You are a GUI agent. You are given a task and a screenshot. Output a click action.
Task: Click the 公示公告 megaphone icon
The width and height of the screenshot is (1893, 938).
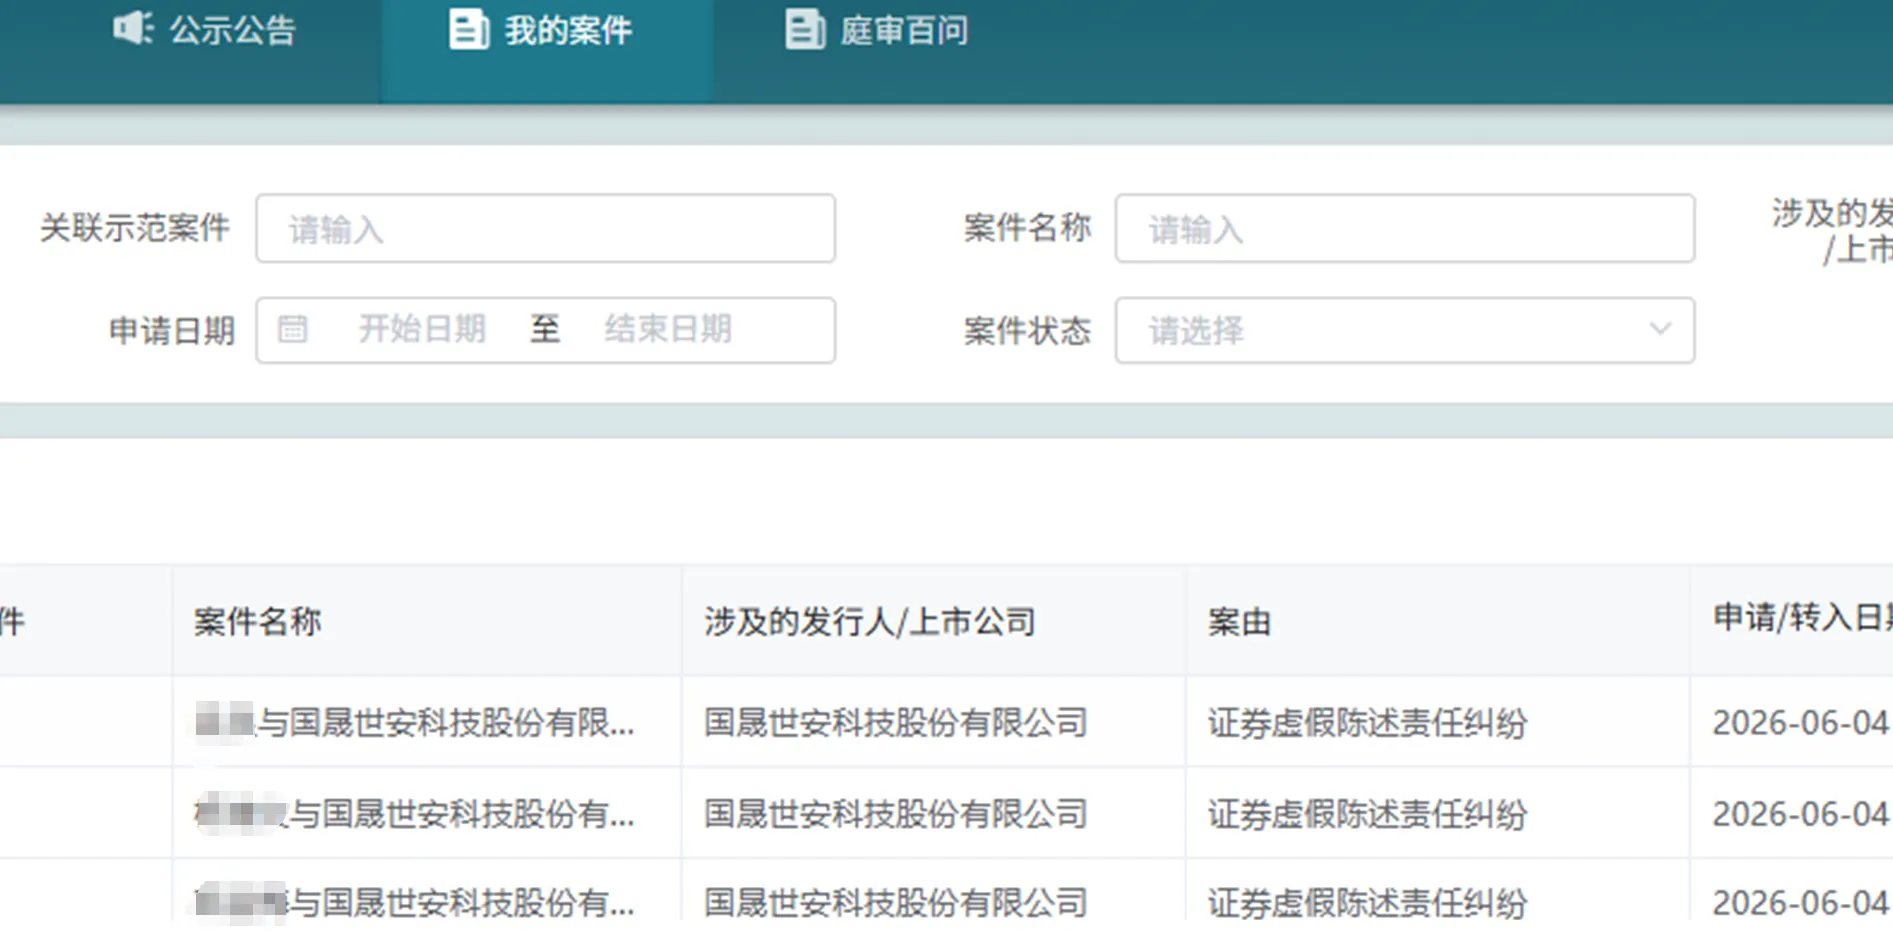pyautogui.click(x=133, y=28)
